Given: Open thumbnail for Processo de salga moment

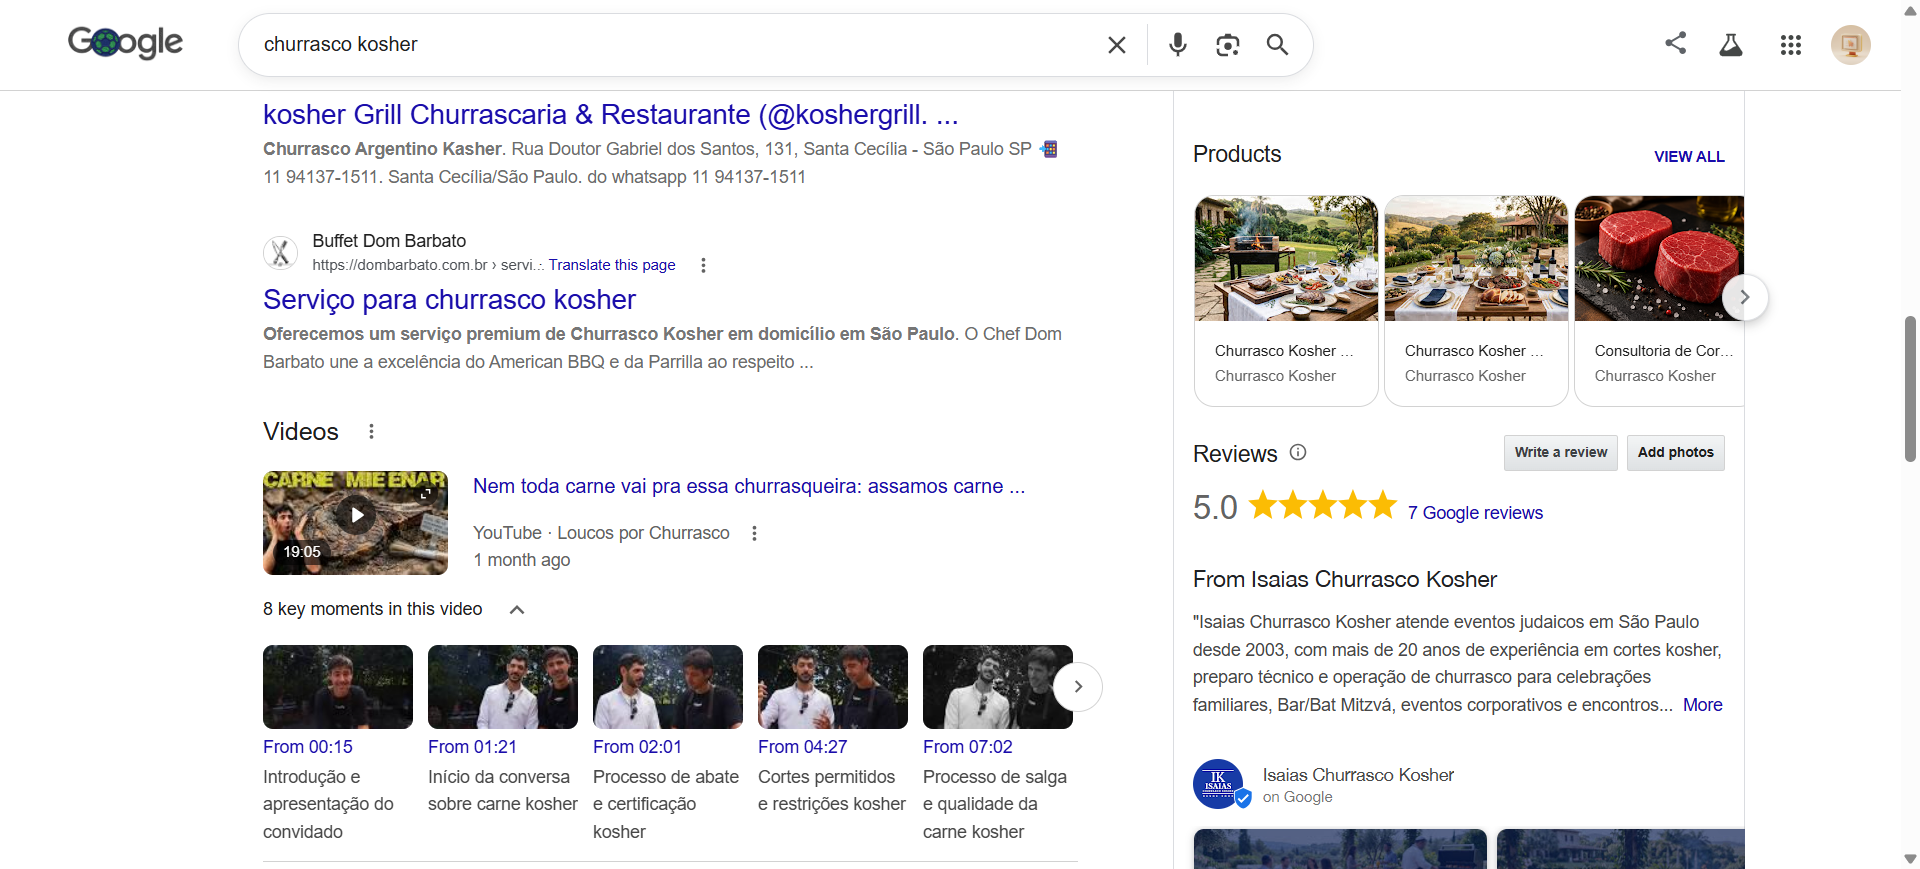Looking at the screenshot, I should (998, 687).
